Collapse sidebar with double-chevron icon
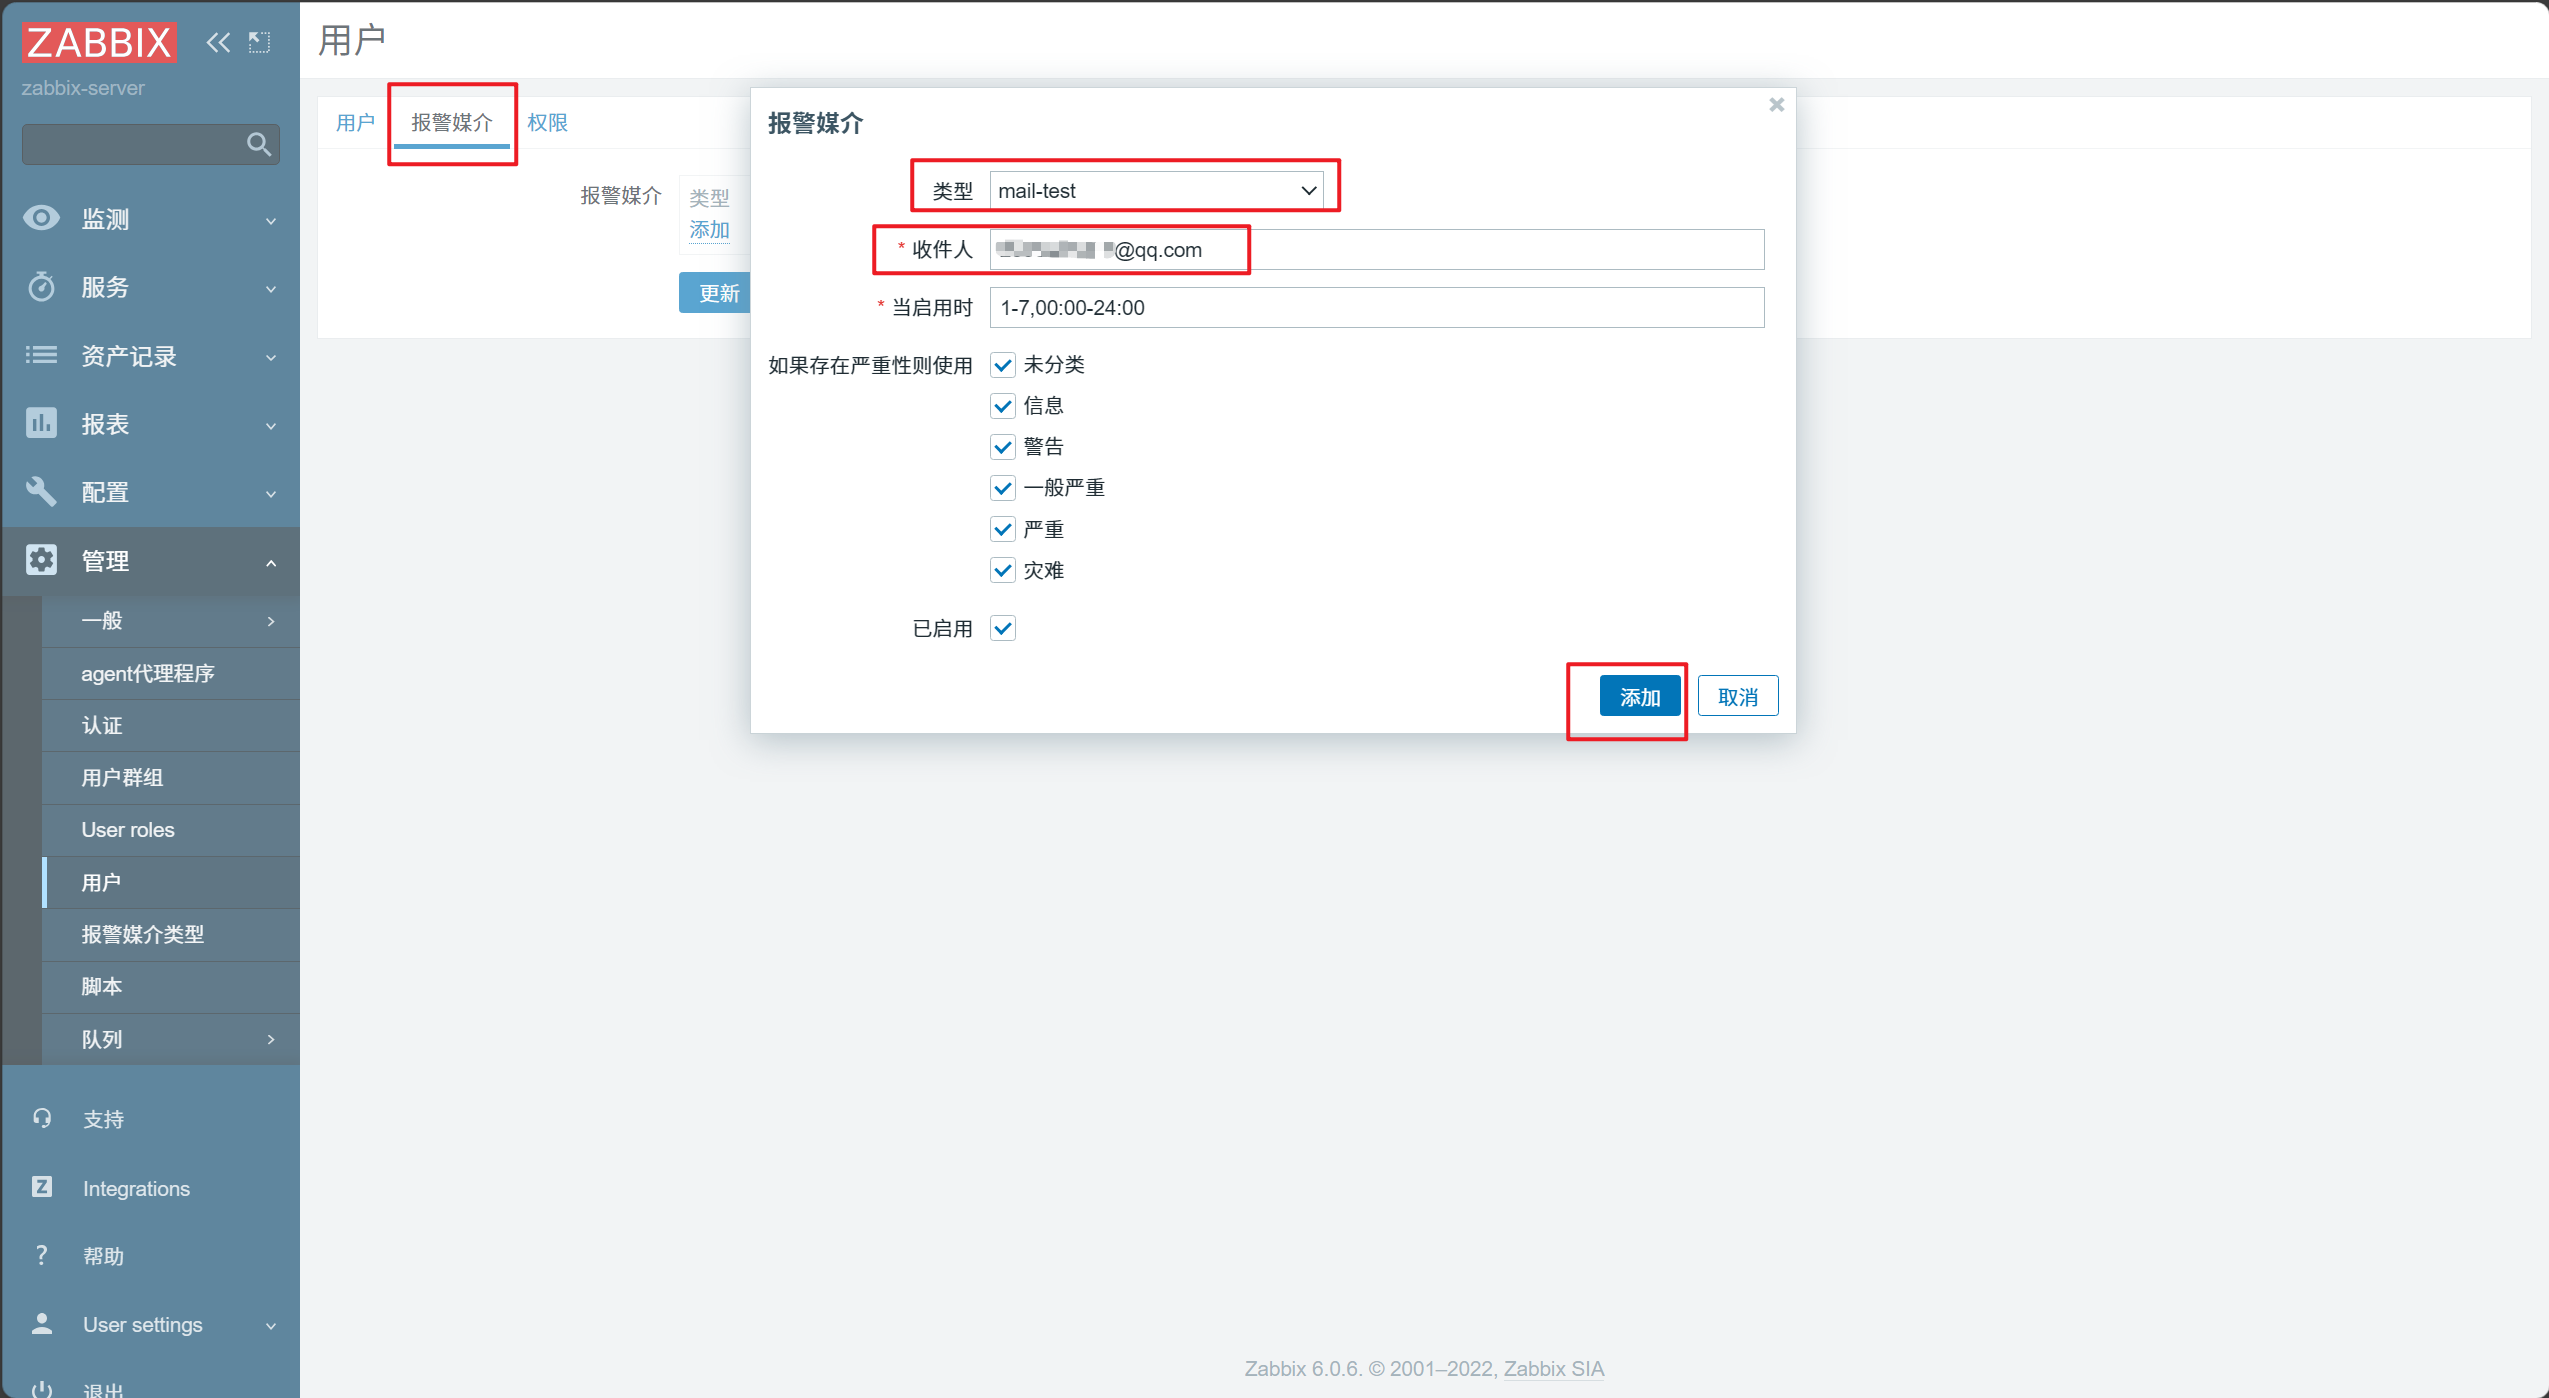The width and height of the screenshot is (2549, 1398). (x=218, y=42)
